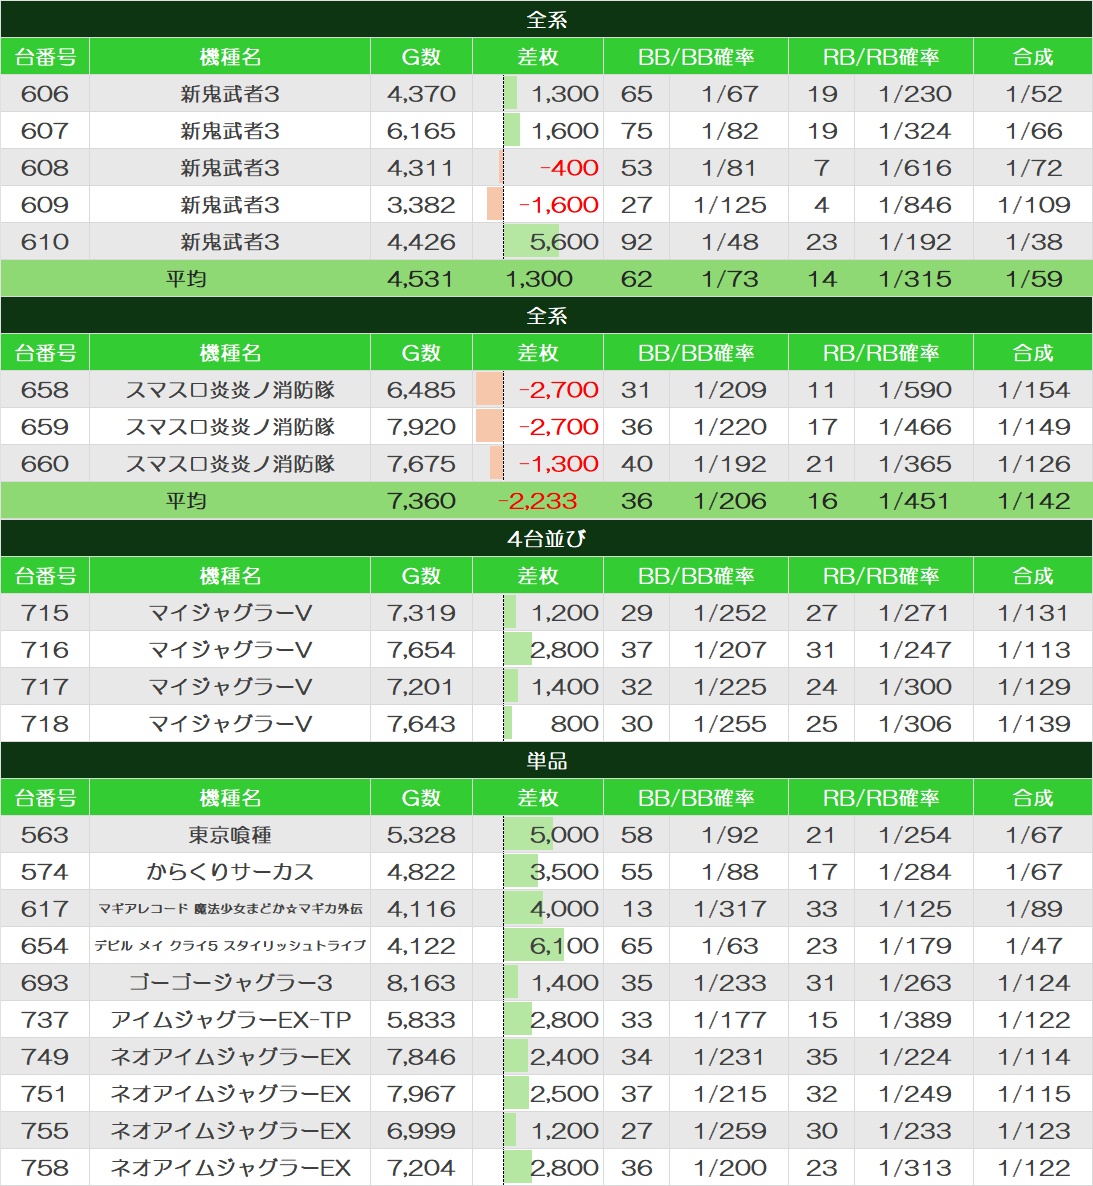This screenshot has width=1093, height=1186.
Task: Click machine number 606 cell
Action: [x=45, y=94]
